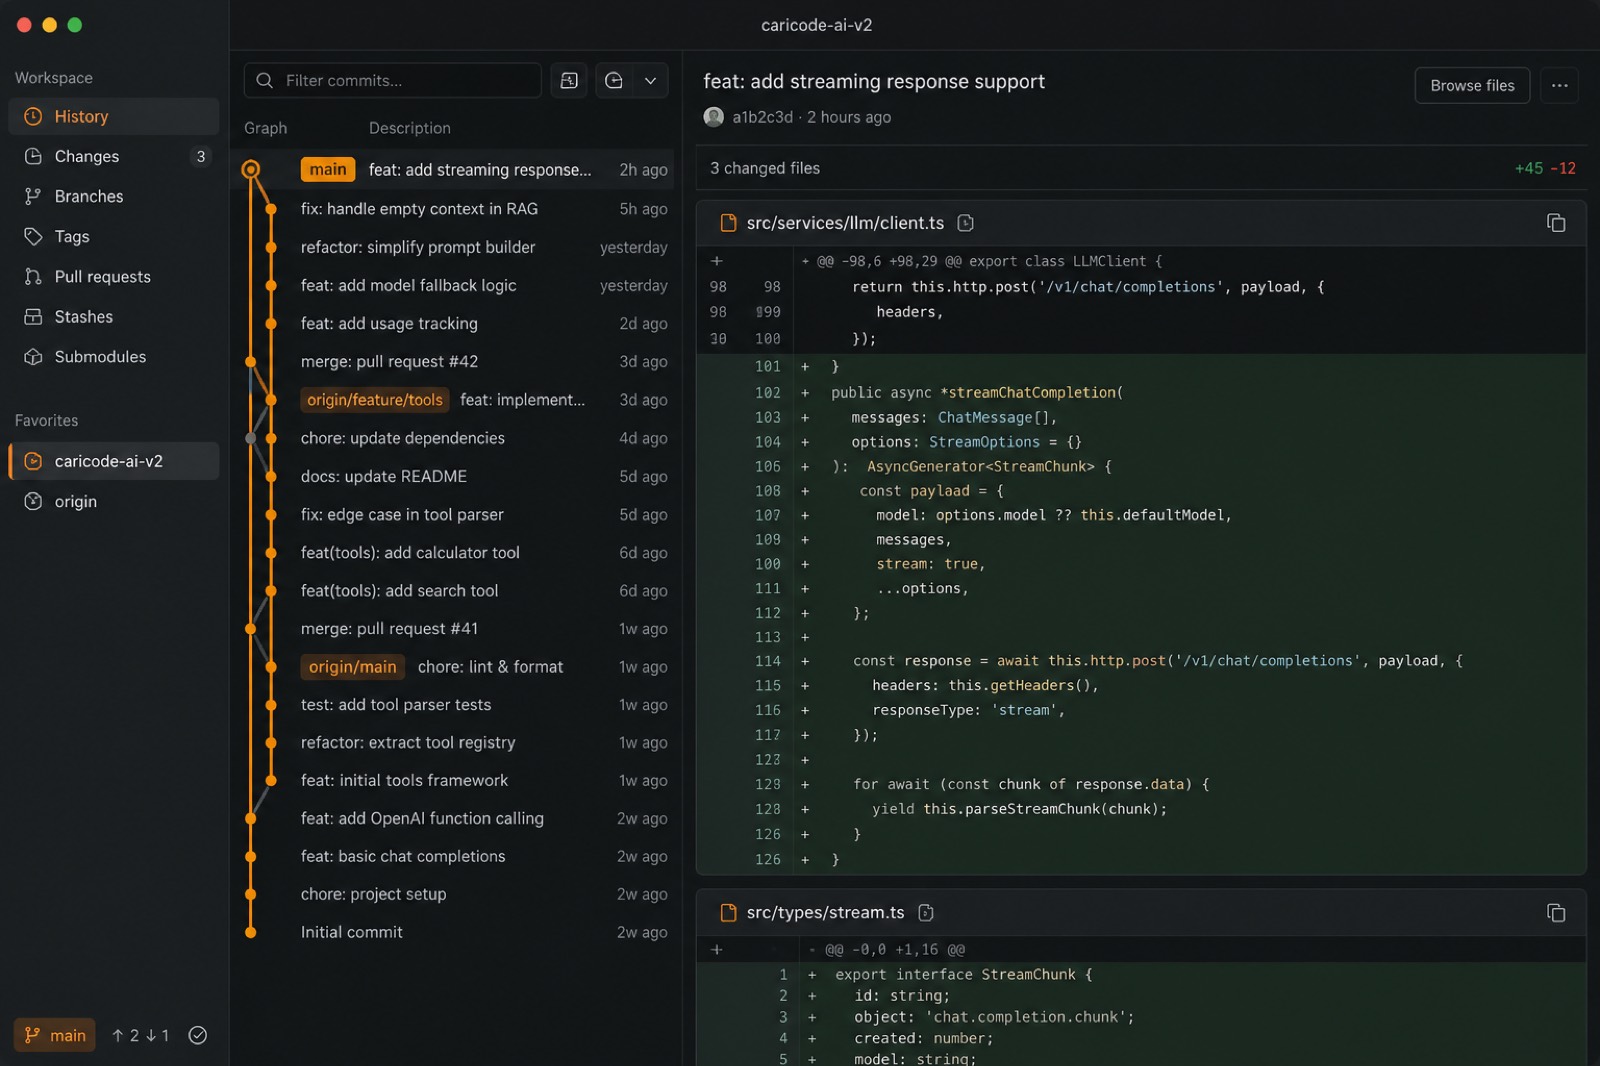
Task: Switch branch using main button in status bar
Action: tap(55, 1035)
